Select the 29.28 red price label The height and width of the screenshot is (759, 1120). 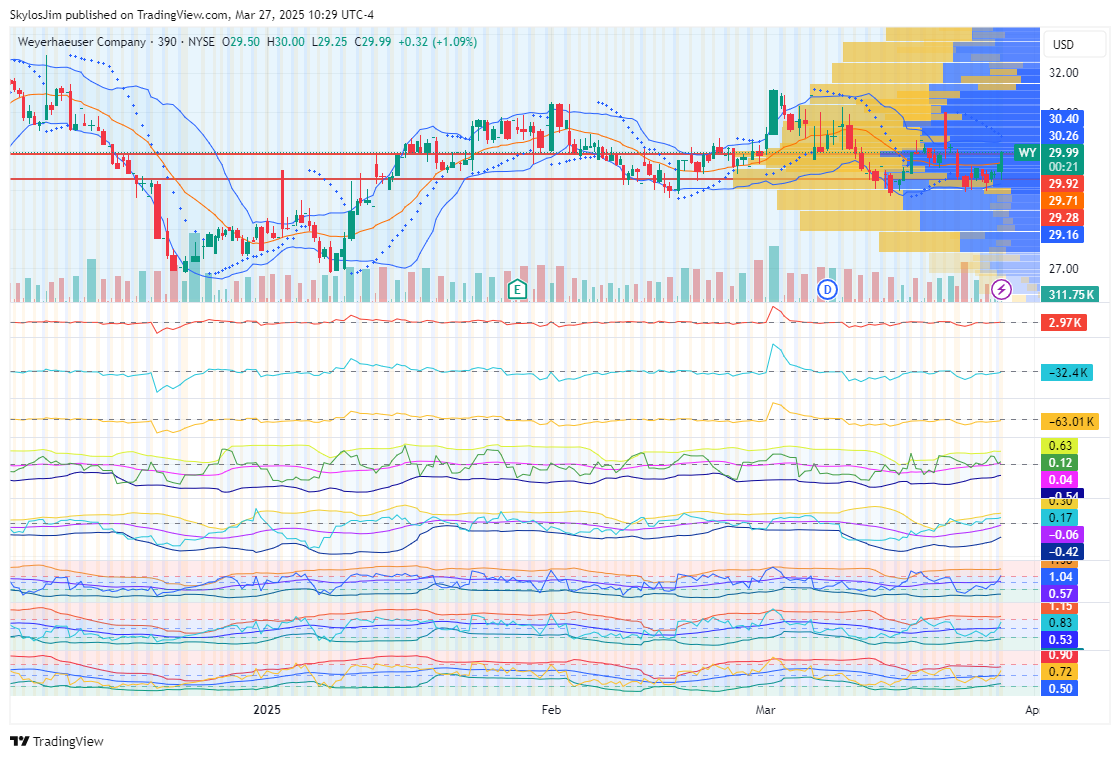(1063, 218)
